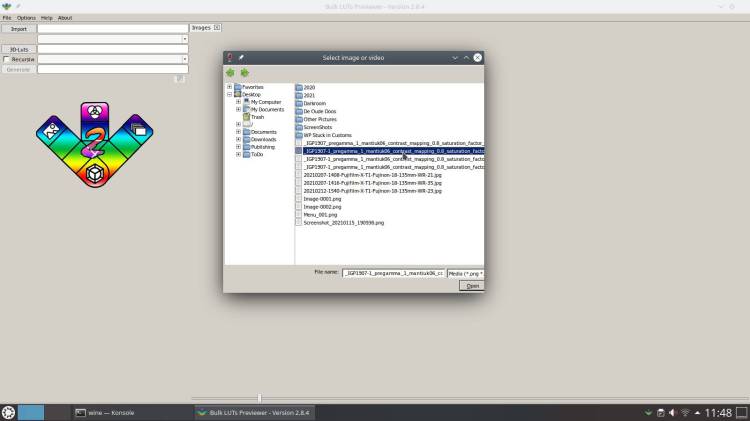Screen dimensions: 750x421
Task: Click the text field next to 3D-Luts
Action: pos(113,49)
